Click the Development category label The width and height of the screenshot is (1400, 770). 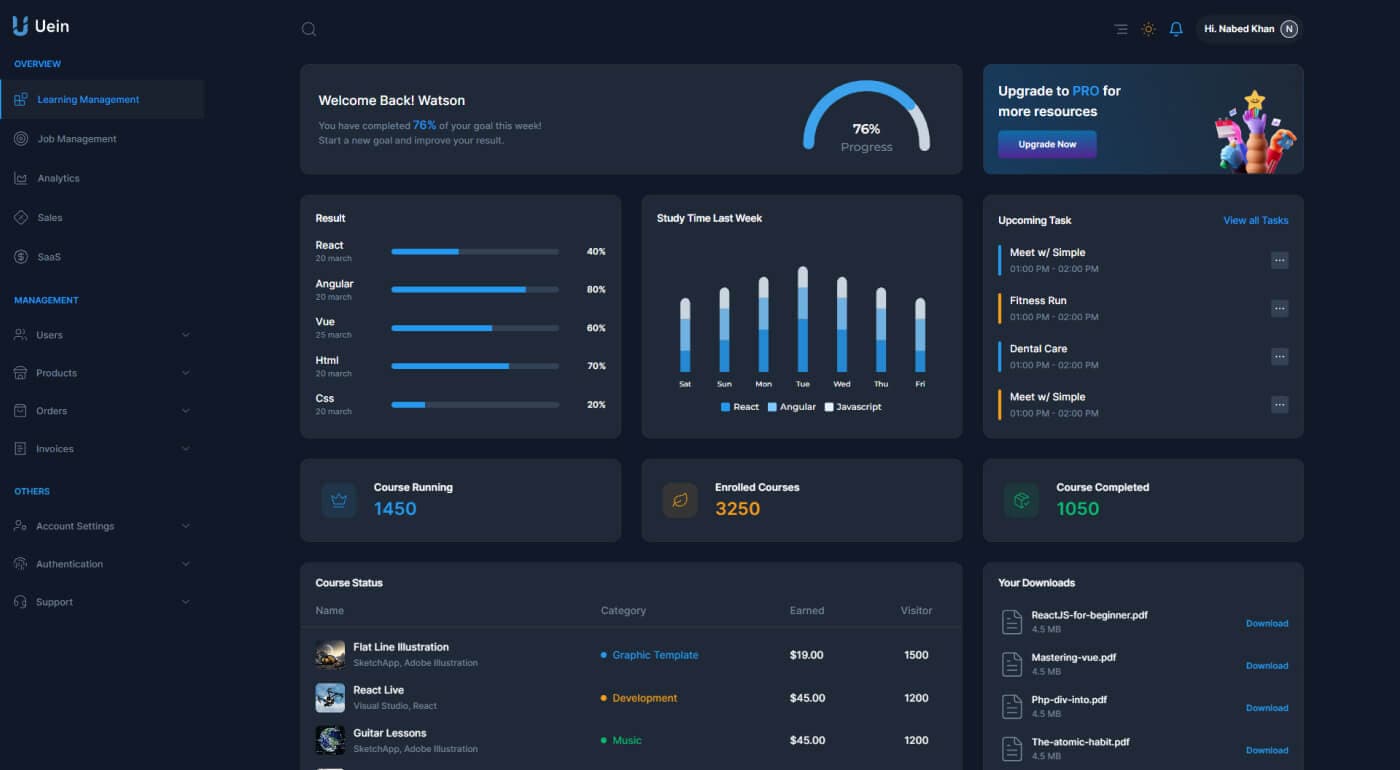tap(645, 698)
